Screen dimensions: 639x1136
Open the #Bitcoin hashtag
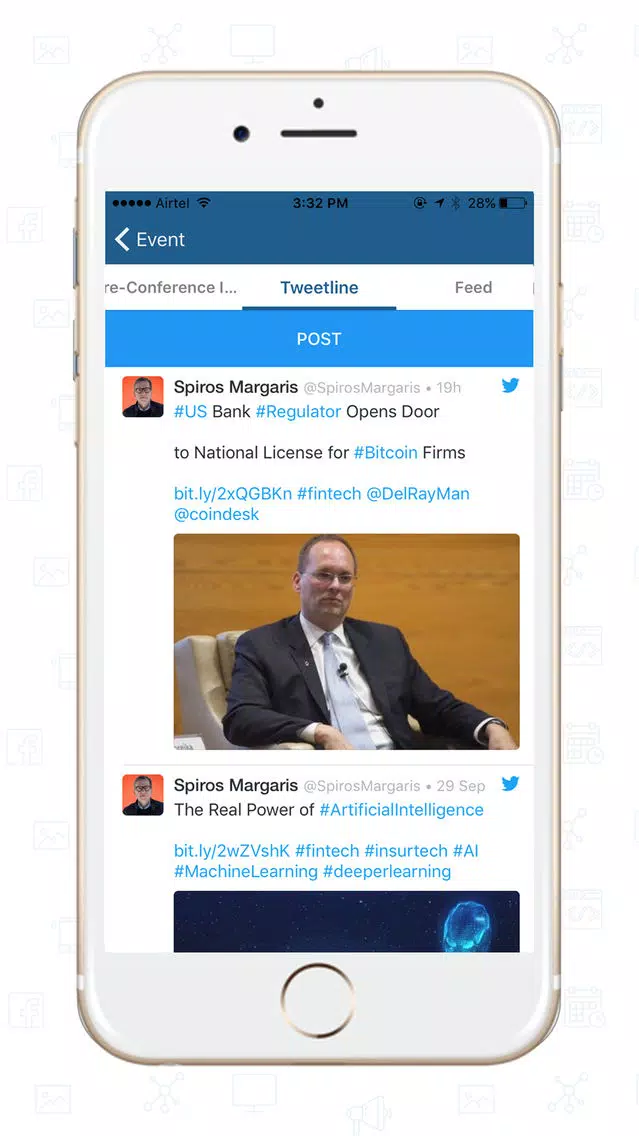(385, 453)
